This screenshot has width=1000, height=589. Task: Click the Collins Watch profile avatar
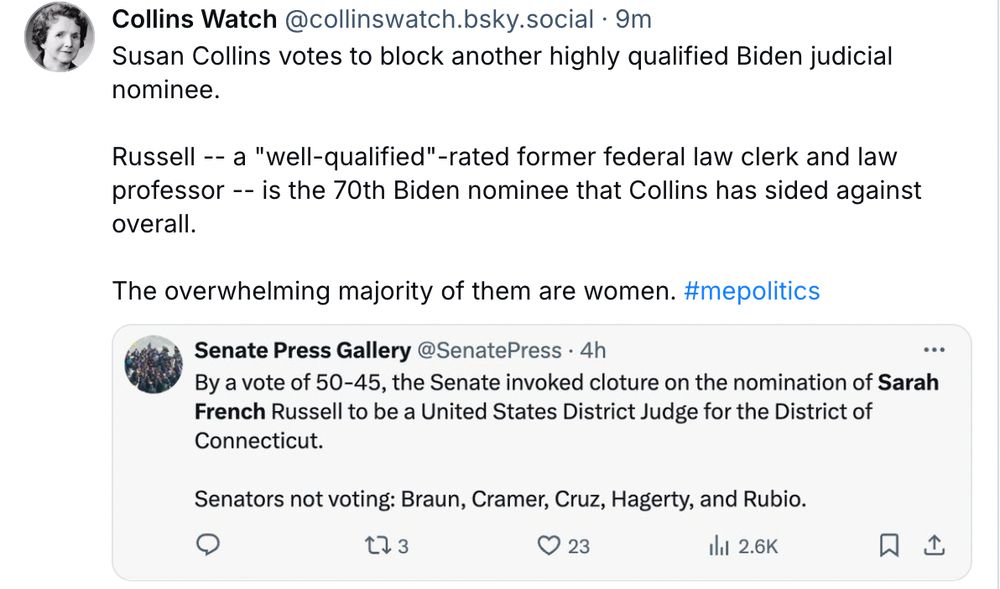(60, 37)
